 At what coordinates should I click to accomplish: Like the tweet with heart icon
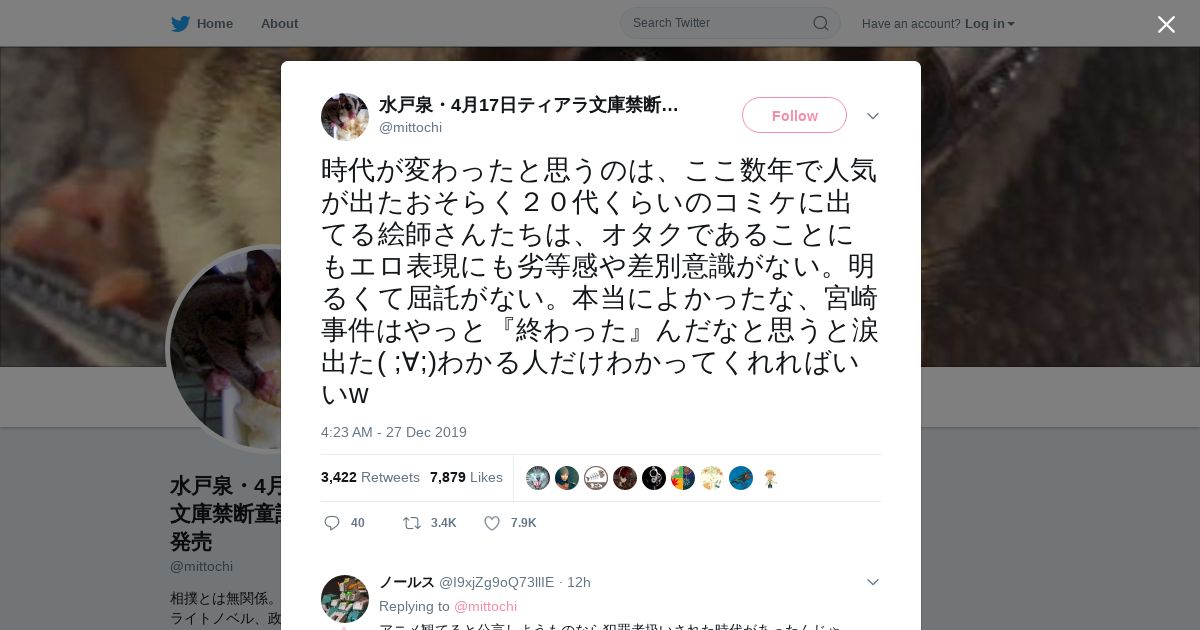(492, 523)
